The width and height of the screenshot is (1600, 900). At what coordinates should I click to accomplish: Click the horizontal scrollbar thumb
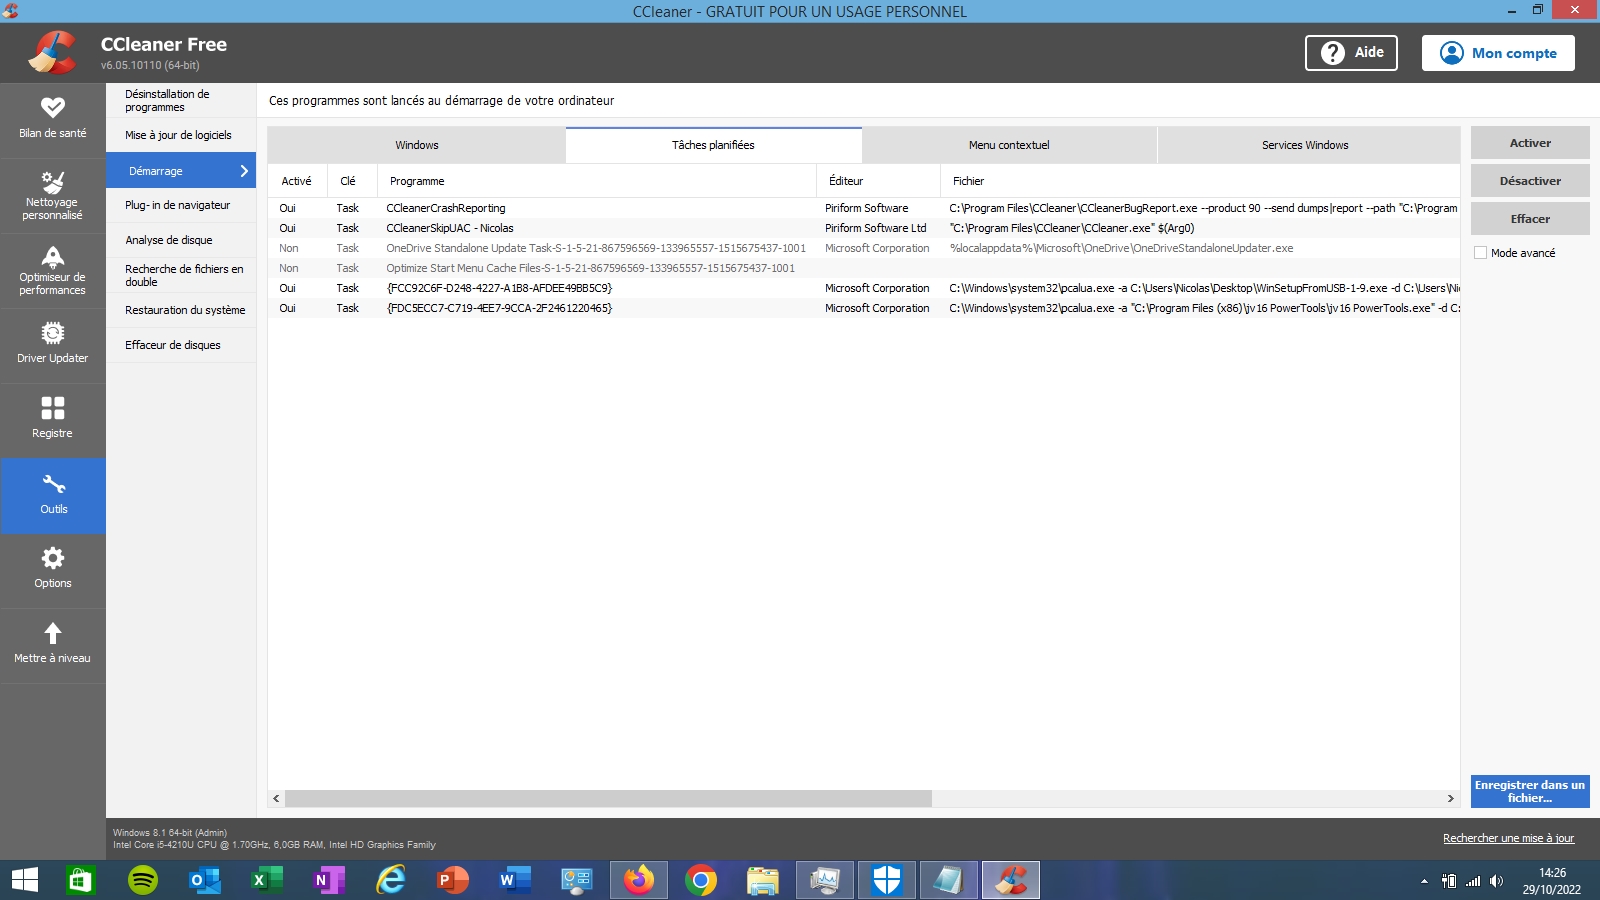tap(608, 798)
